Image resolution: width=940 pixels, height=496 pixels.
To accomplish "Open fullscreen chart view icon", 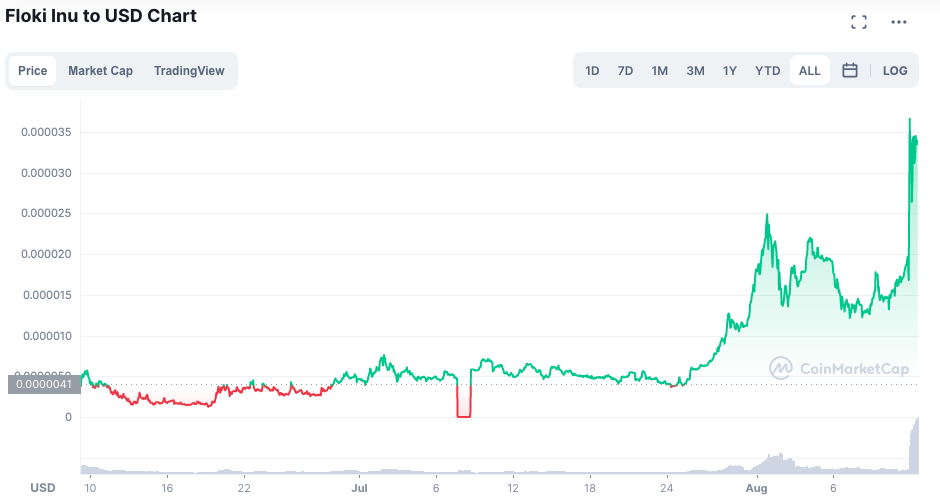I will pos(858,22).
